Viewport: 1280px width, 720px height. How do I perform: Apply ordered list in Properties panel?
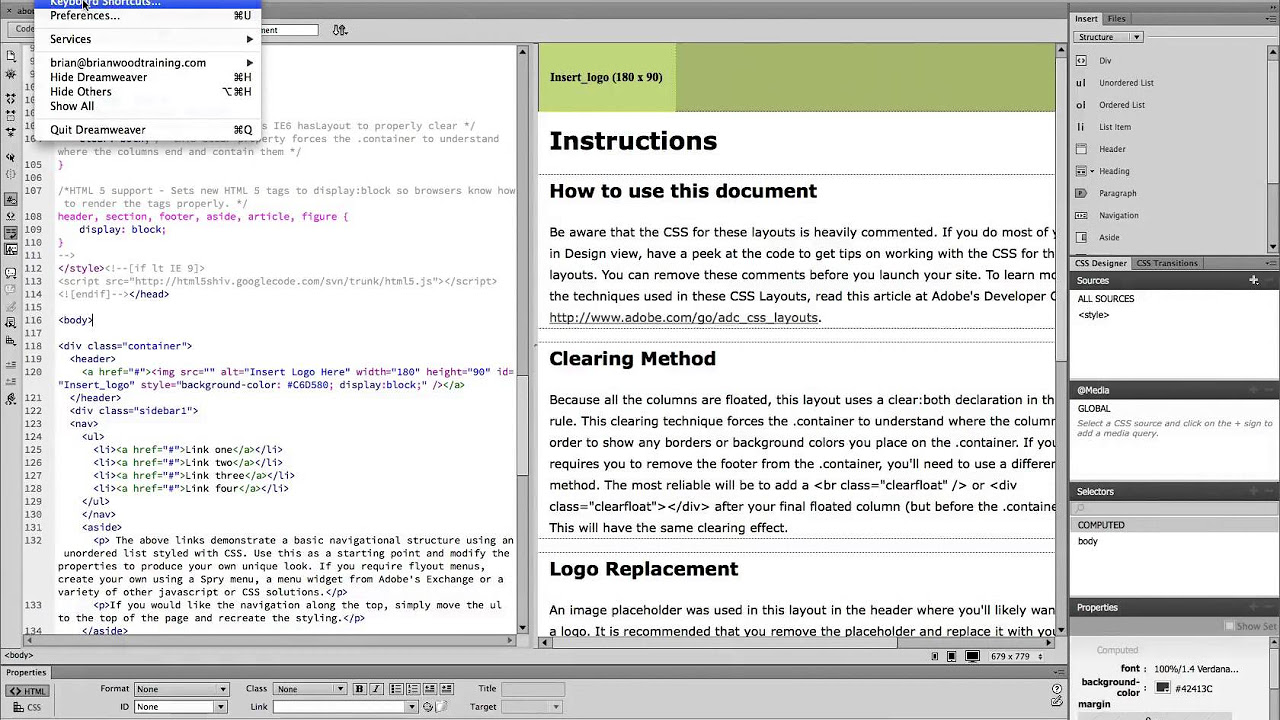pos(413,689)
